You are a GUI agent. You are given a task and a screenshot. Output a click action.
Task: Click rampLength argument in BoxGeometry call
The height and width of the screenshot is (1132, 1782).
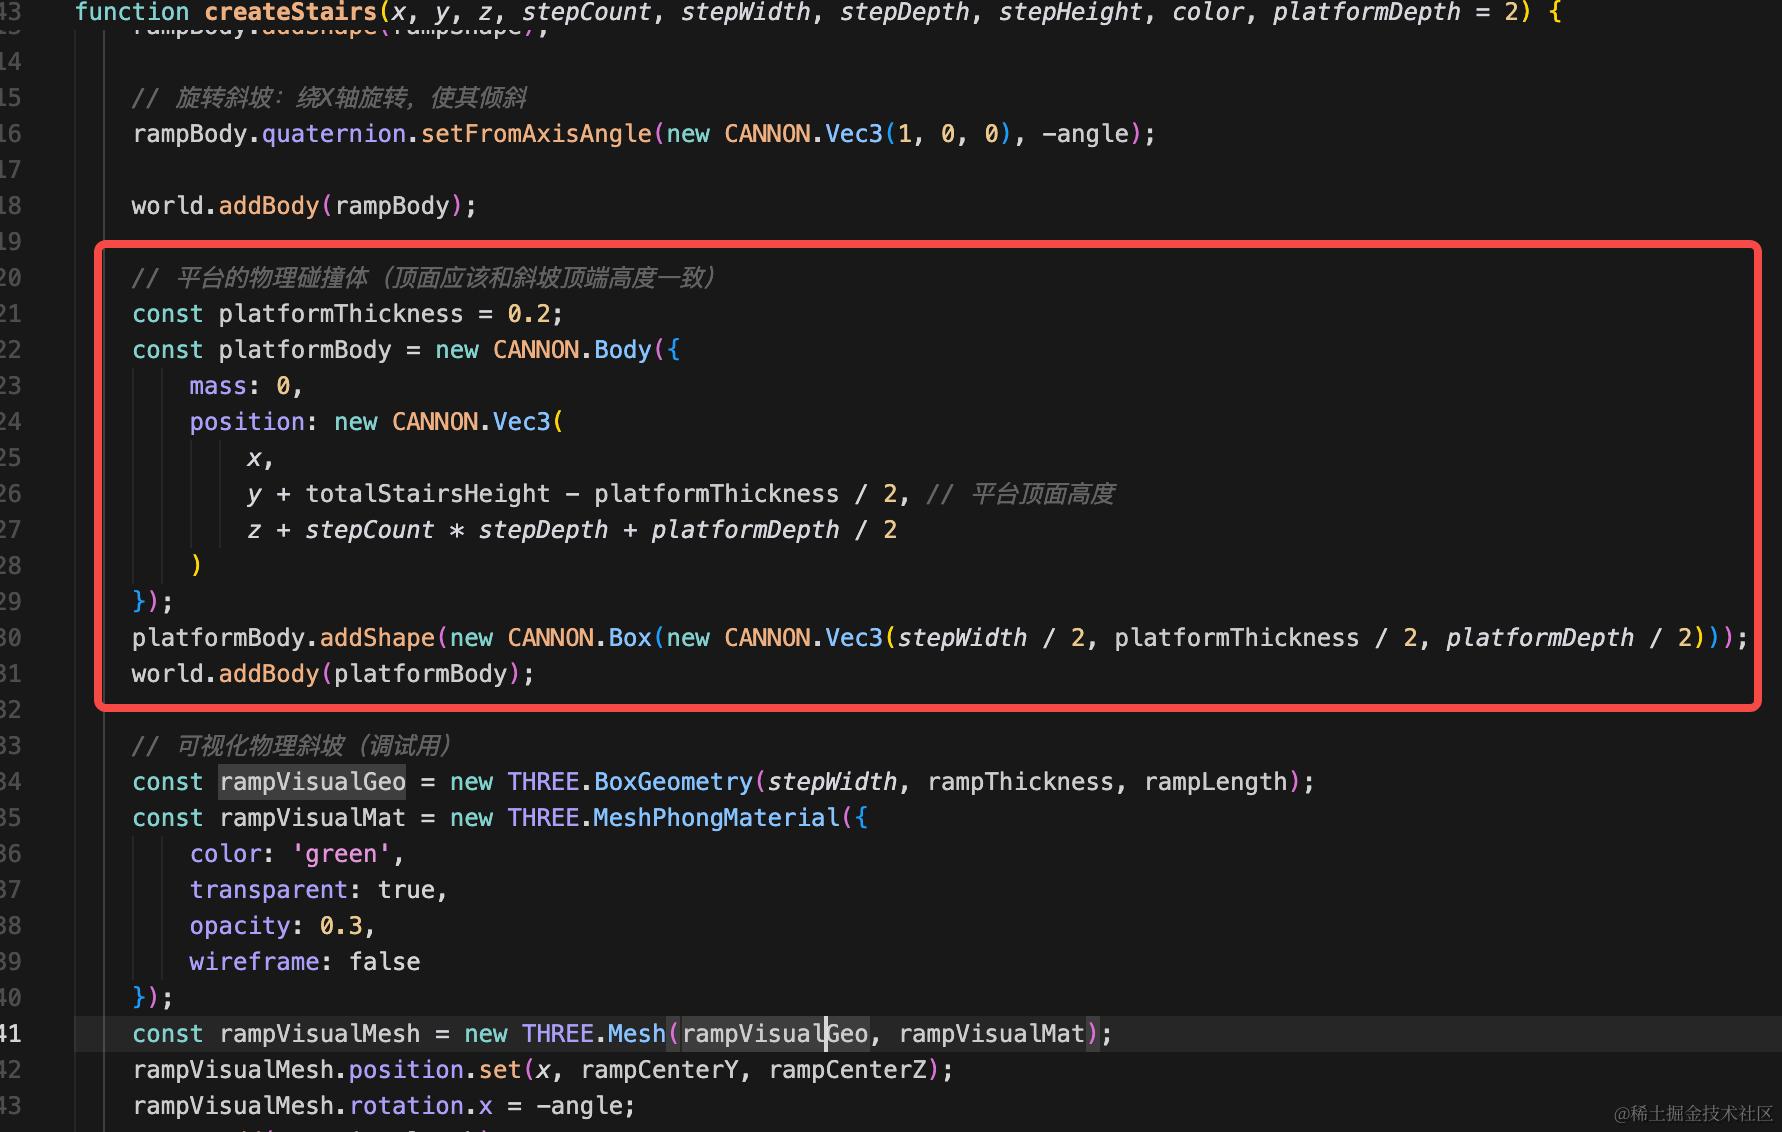(x=1215, y=782)
